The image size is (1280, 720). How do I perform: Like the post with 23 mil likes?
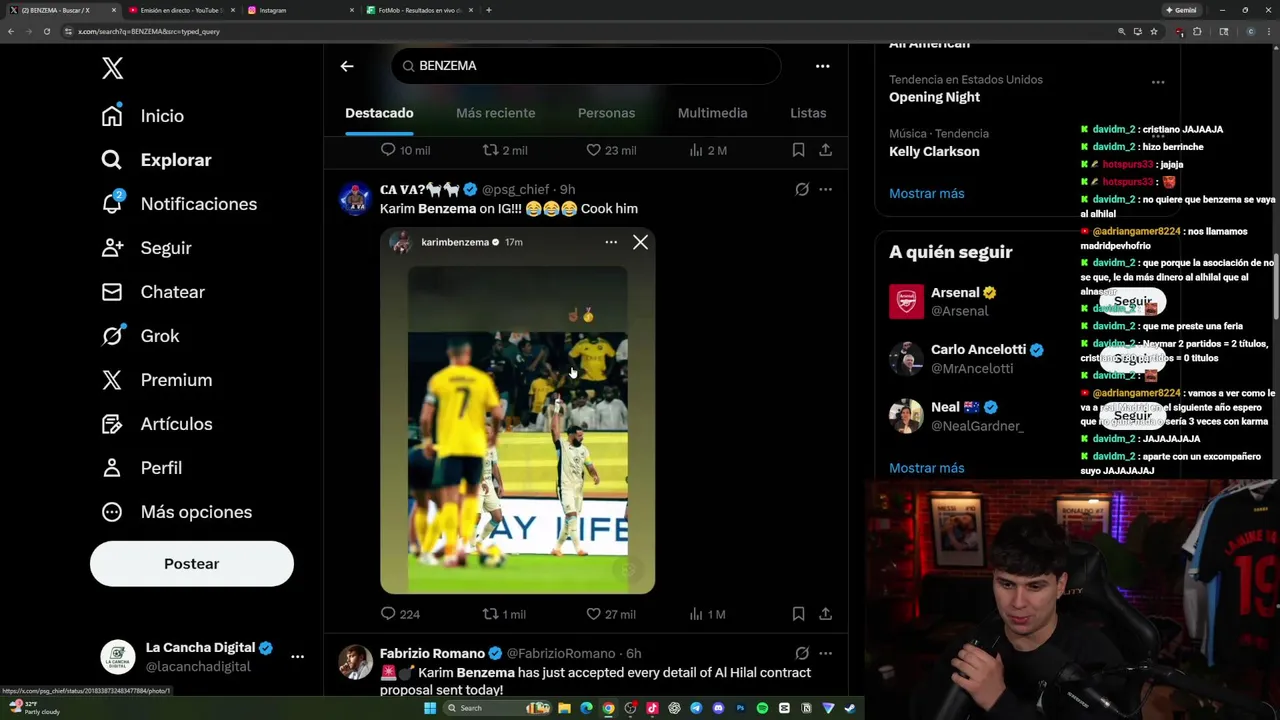611,150
